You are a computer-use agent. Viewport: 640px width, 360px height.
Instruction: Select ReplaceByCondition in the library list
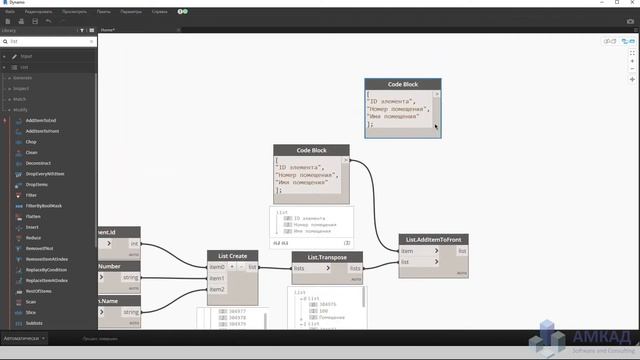(46, 270)
